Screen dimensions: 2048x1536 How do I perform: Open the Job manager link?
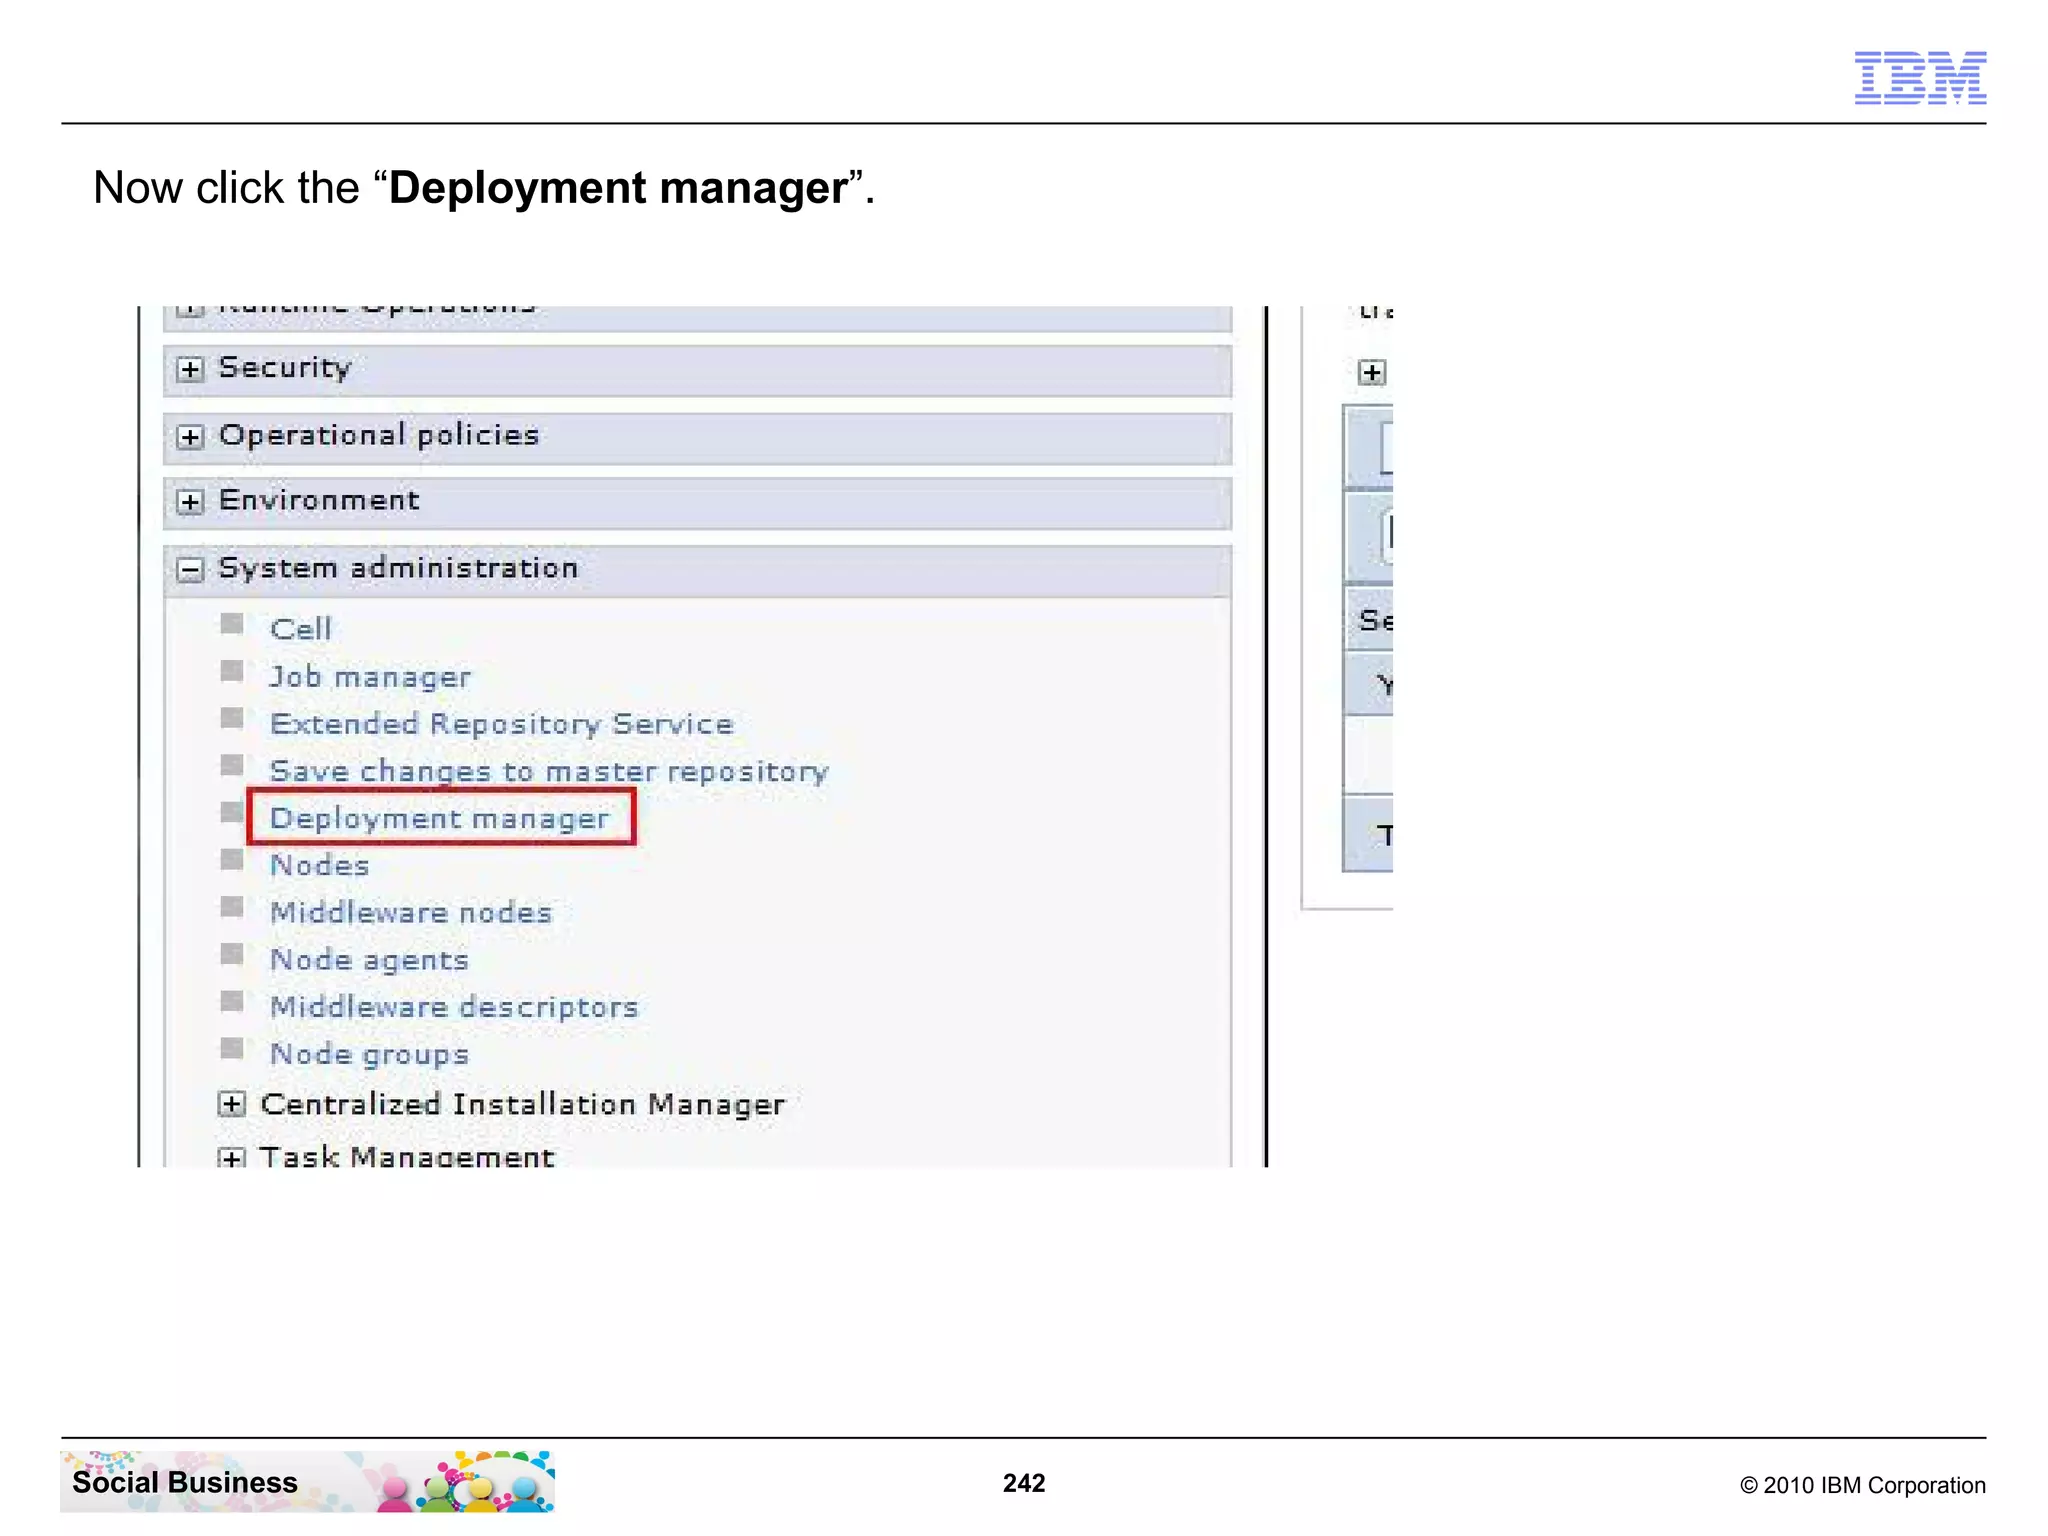(x=370, y=677)
